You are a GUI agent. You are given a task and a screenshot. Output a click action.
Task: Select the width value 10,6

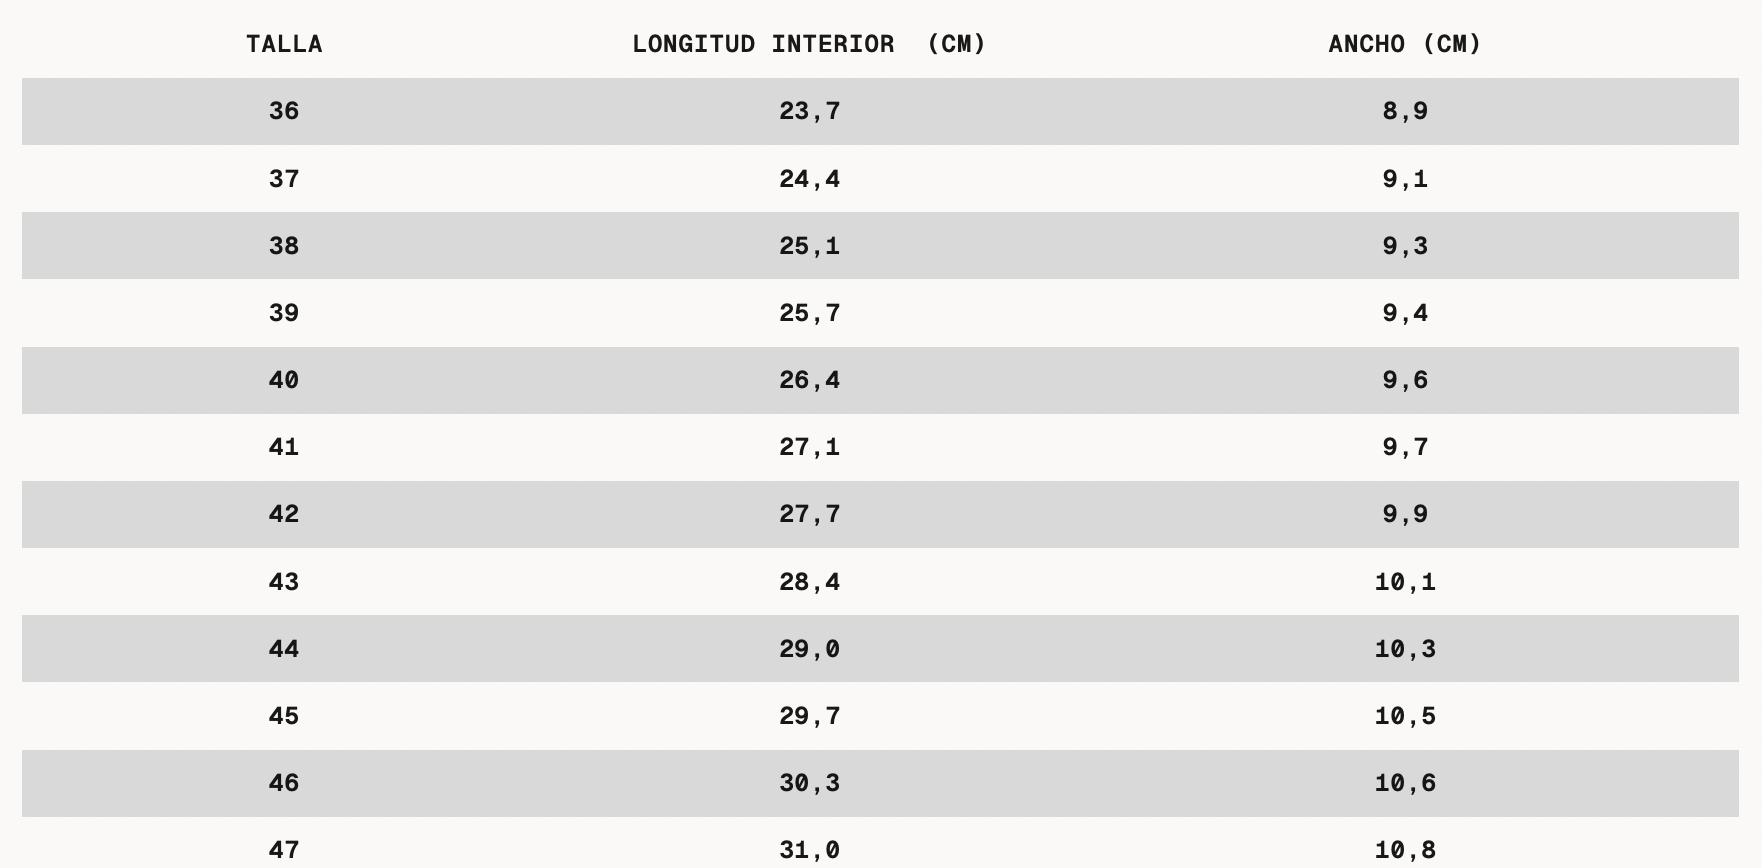pyautogui.click(x=1404, y=783)
